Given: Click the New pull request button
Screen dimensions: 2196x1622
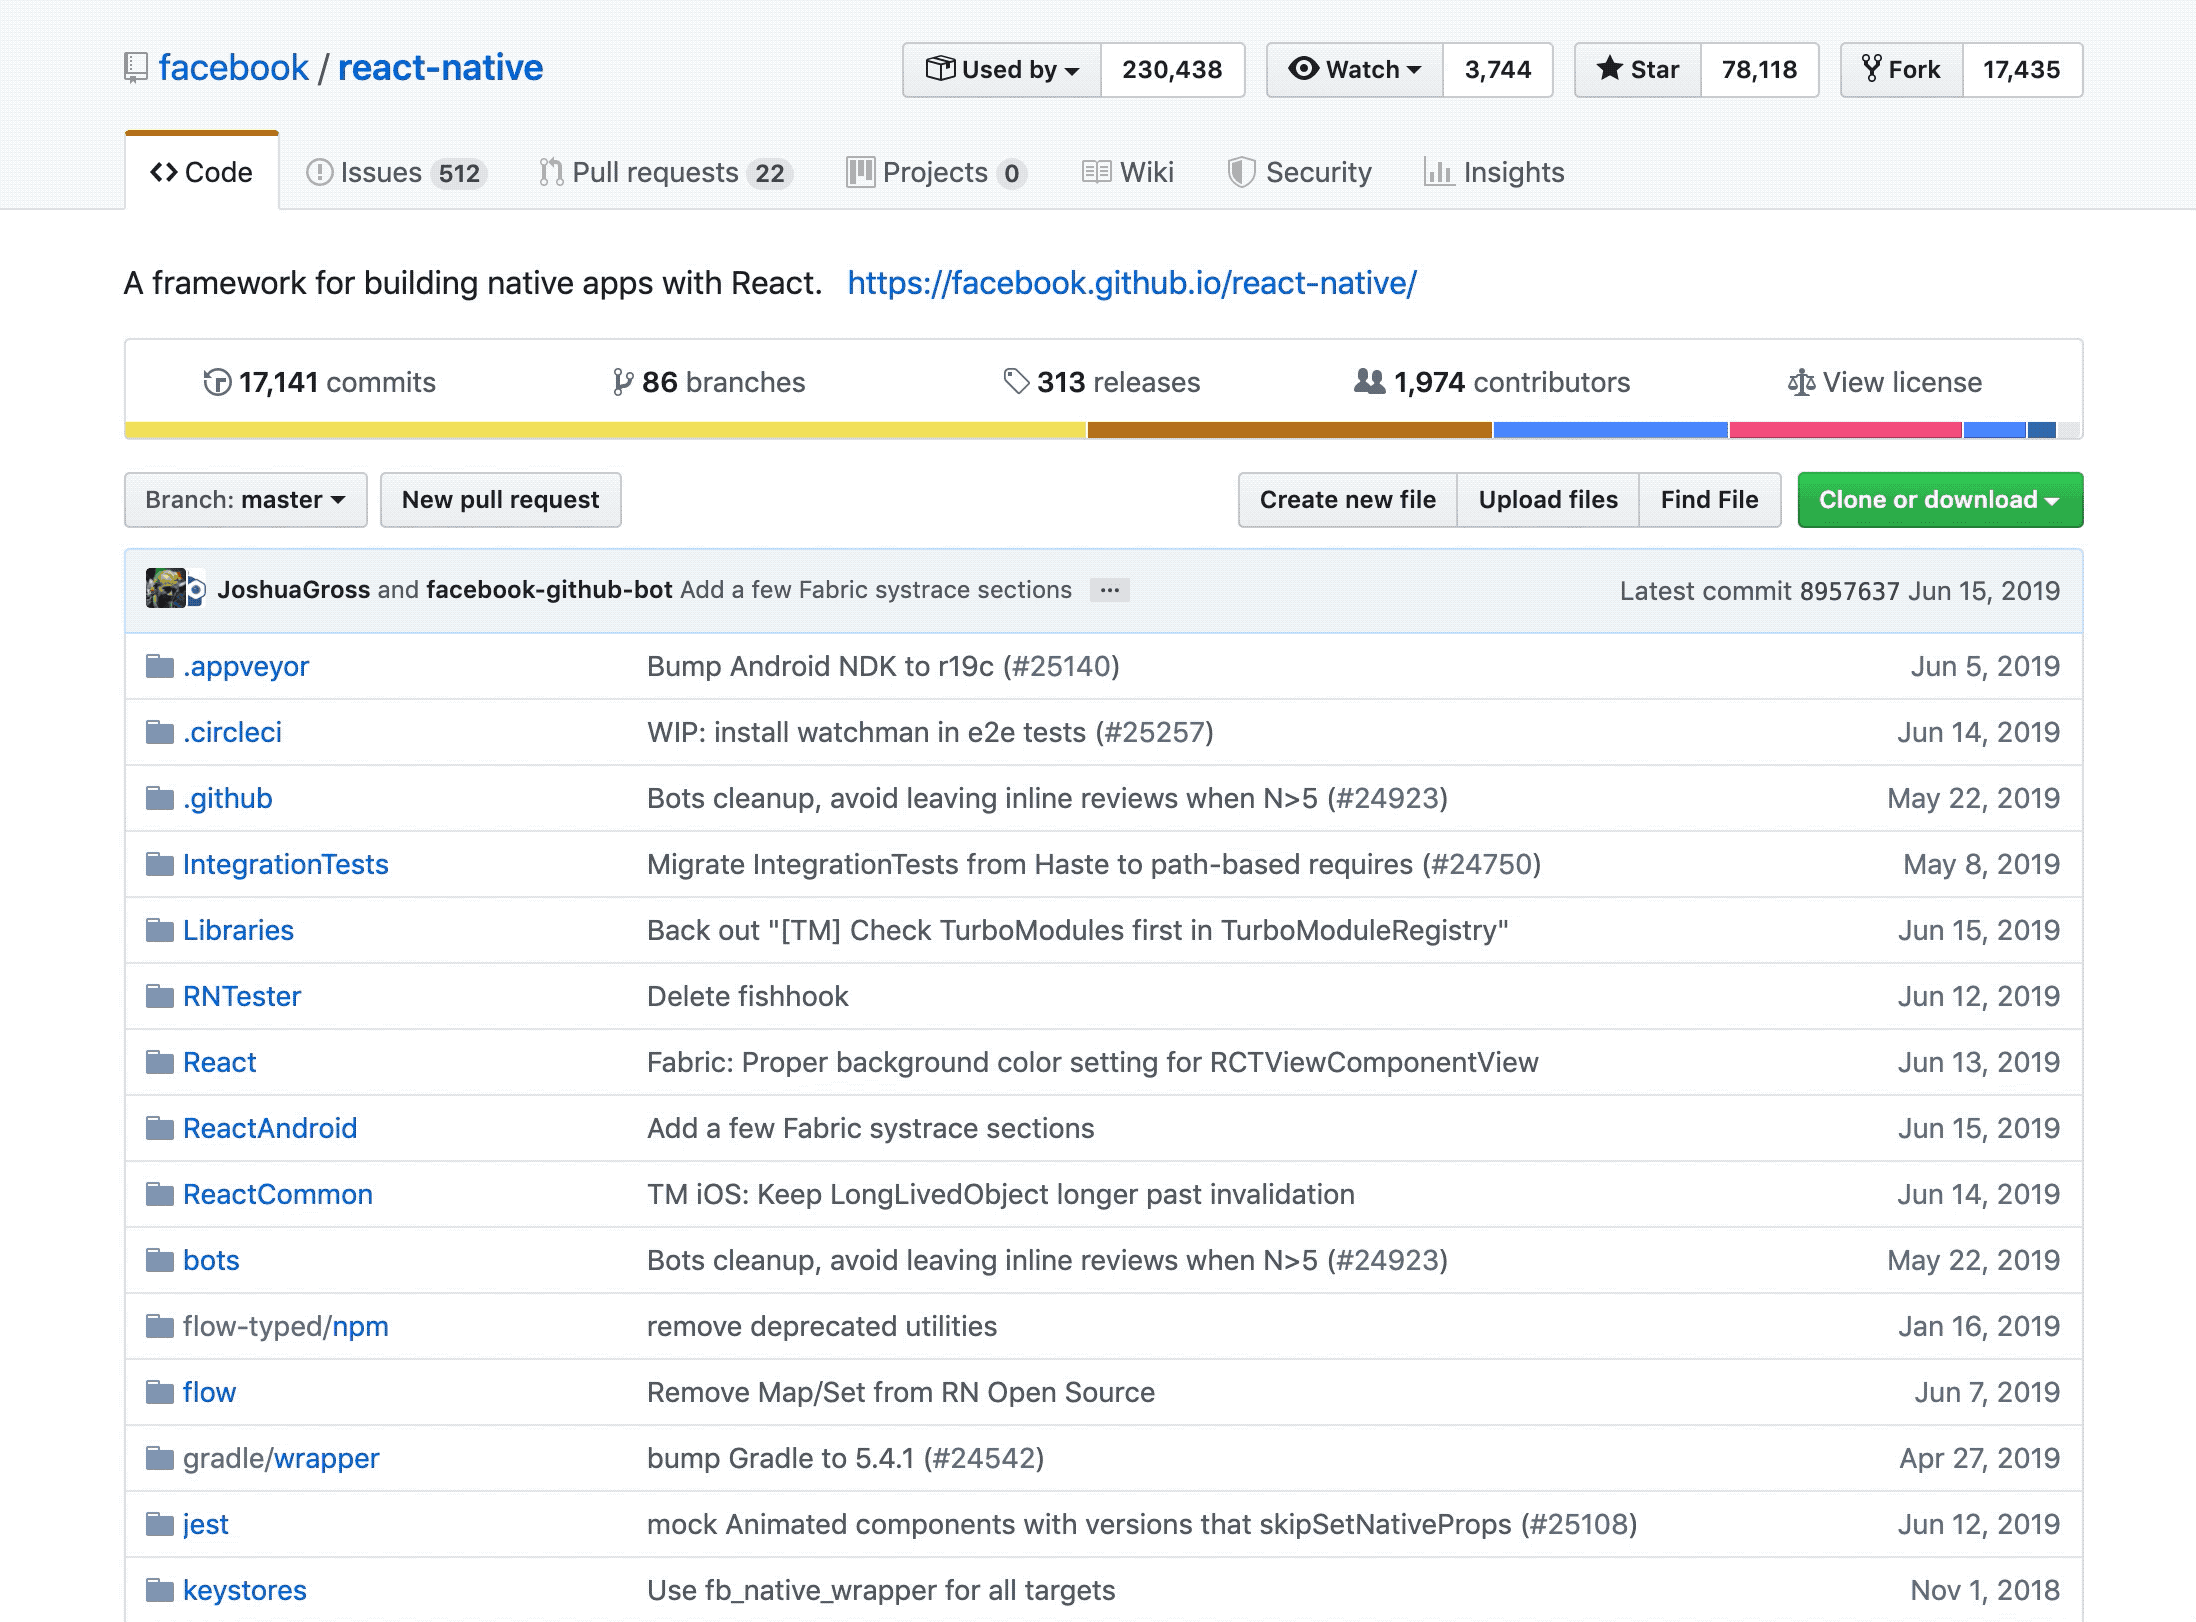Looking at the screenshot, I should tap(500, 500).
